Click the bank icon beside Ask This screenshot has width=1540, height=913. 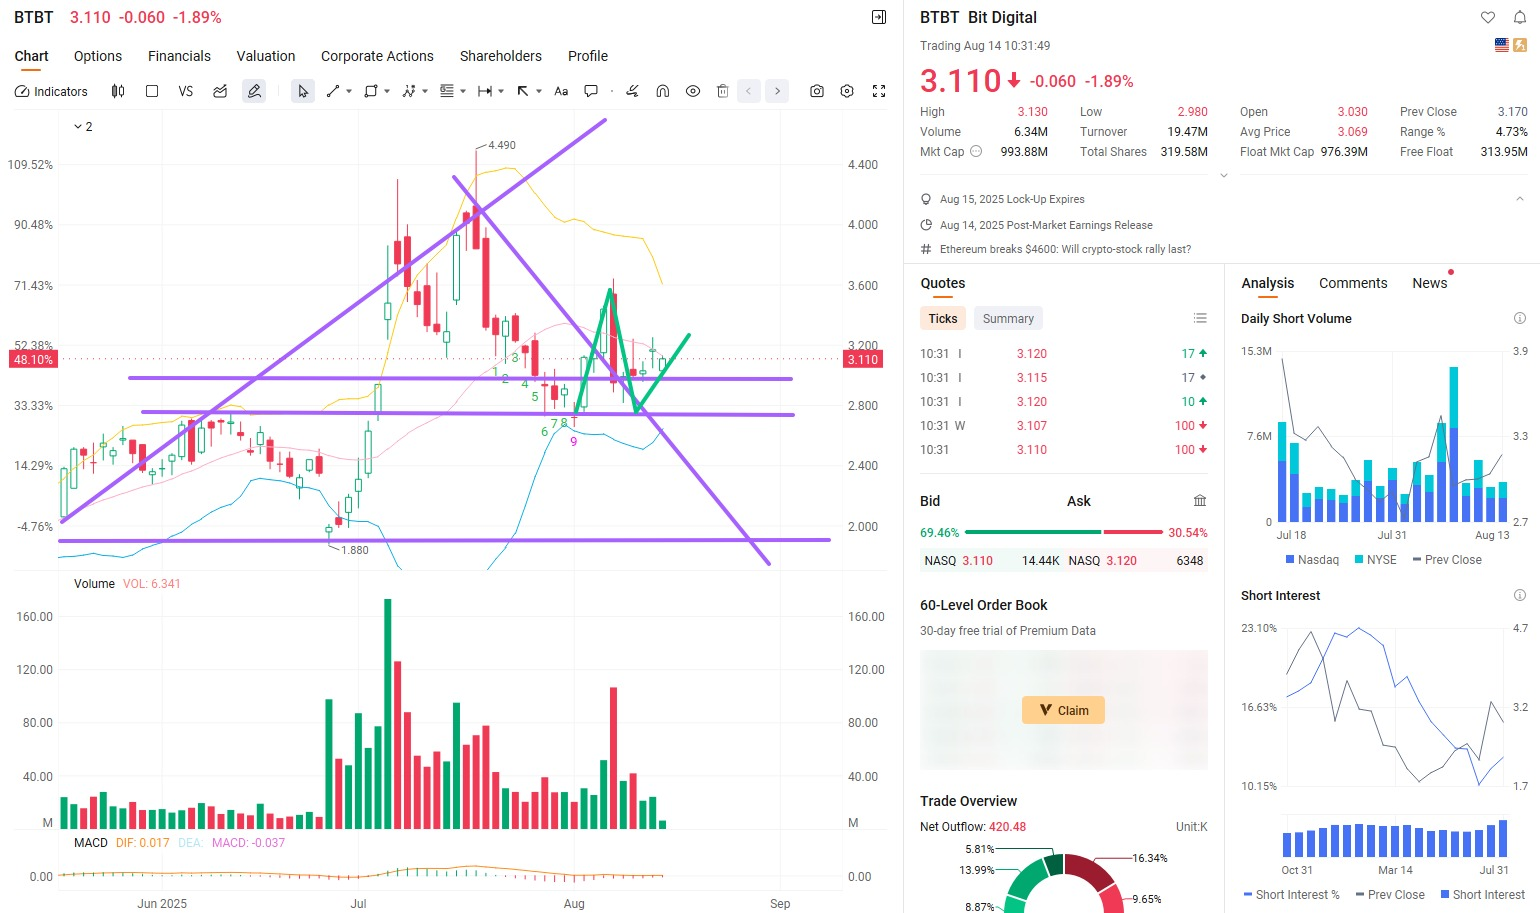coord(1200,501)
